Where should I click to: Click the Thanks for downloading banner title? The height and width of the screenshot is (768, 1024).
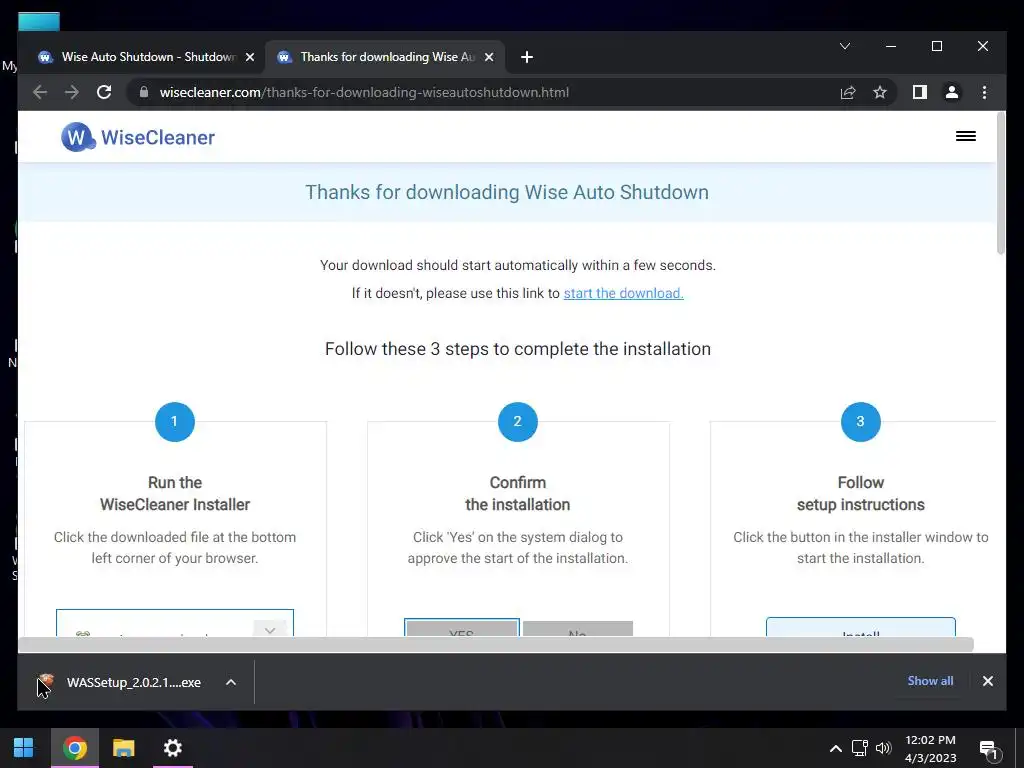click(x=507, y=192)
